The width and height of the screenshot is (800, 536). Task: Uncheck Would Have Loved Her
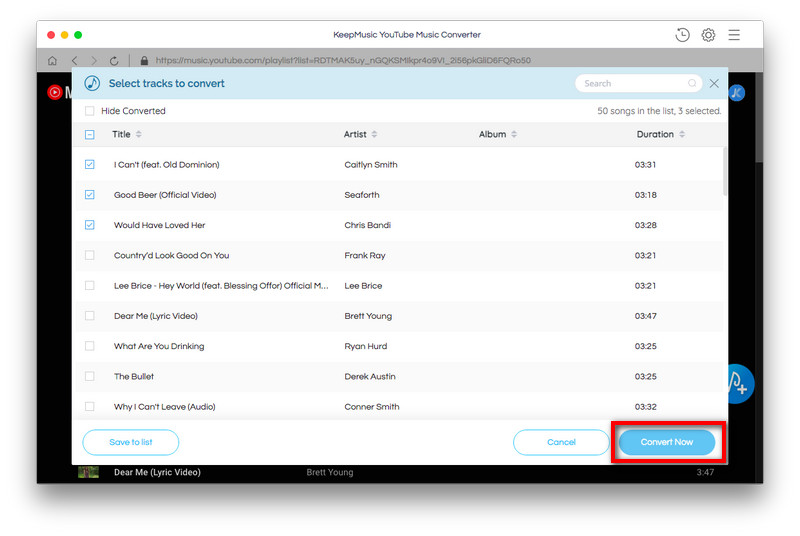point(89,225)
